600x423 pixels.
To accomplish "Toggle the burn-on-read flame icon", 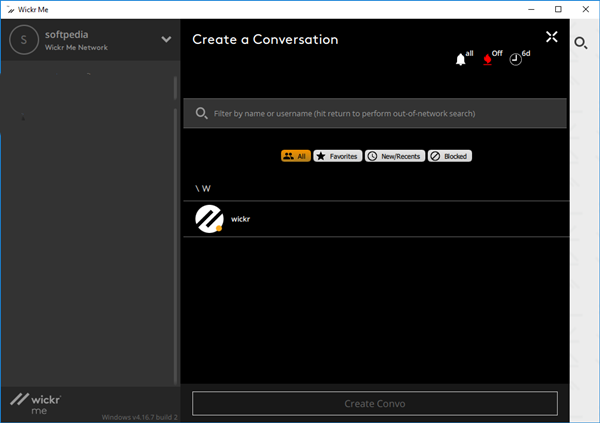I will pos(488,60).
